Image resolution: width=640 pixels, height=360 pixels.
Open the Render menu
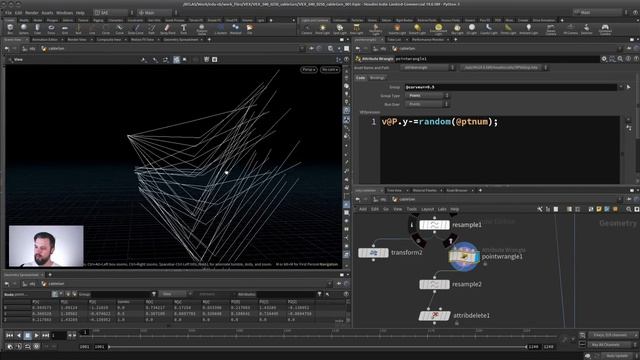point(31,13)
